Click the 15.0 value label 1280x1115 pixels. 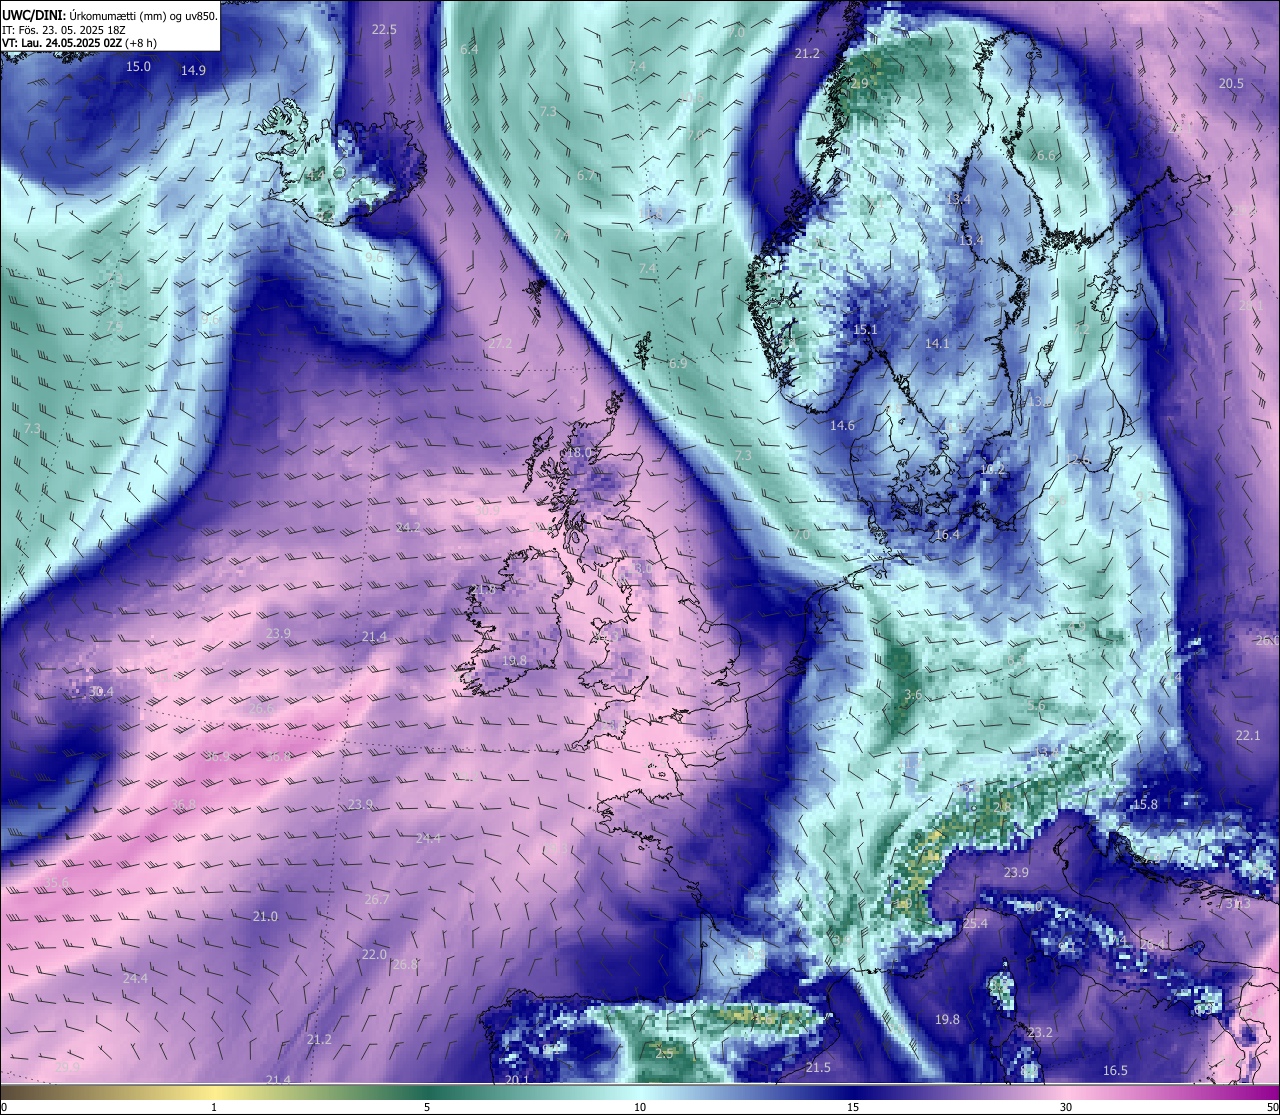(x=138, y=67)
